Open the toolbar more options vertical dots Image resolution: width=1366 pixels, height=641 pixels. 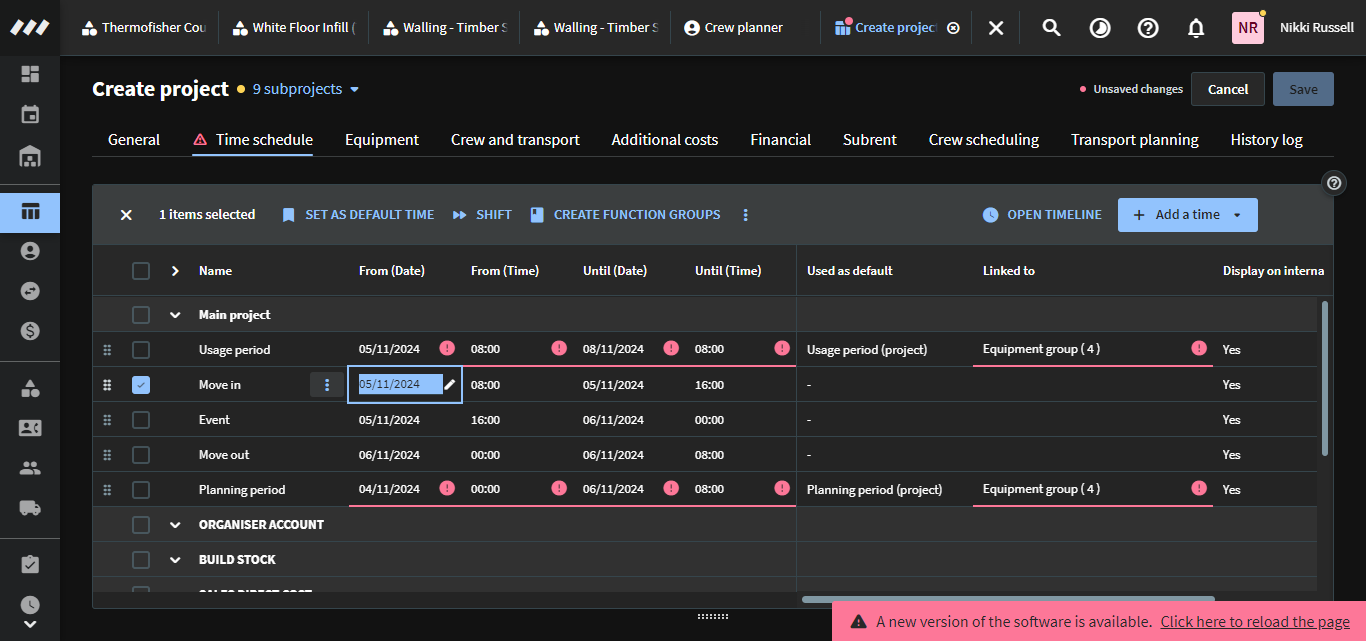[746, 215]
